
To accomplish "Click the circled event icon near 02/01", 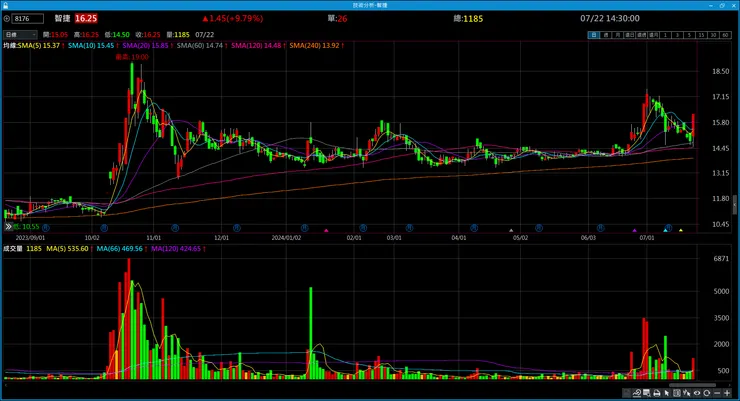I will pos(363,228).
